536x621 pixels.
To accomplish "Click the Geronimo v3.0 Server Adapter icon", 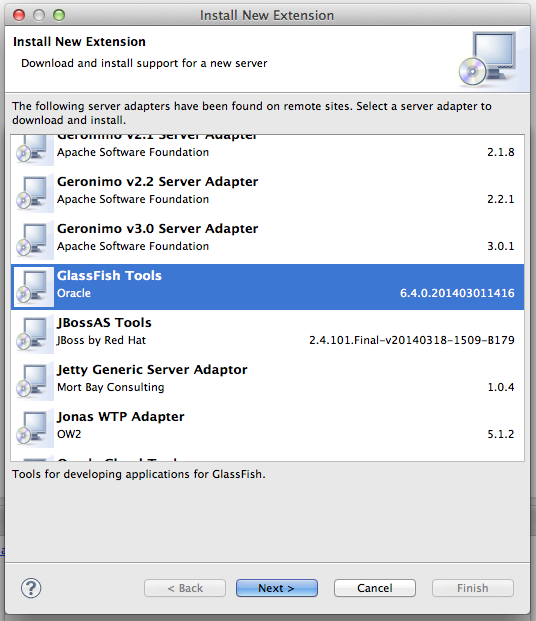I will tap(34, 240).
